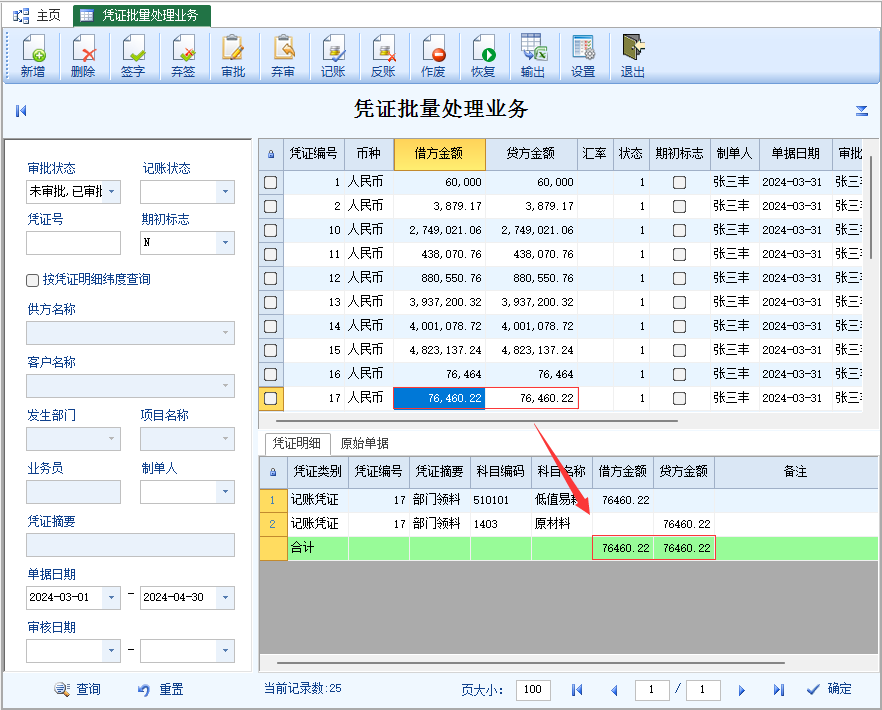
Task: Enable 按凭证明细纬度查询 checkbox
Action: click(33, 280)
